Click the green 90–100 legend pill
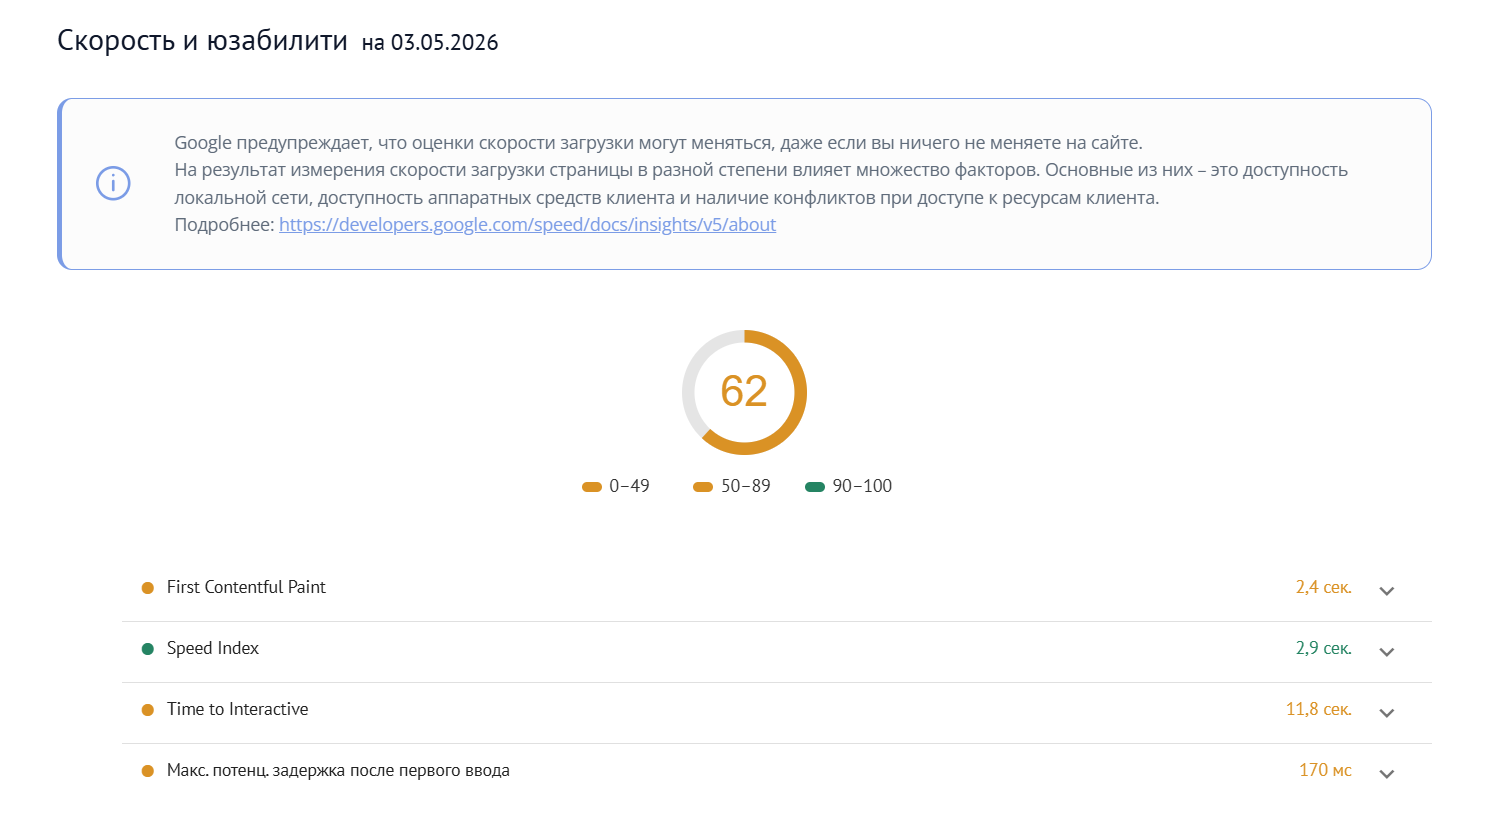The height and width of the screenshot is (824, 1492). [x=815, y=487]
